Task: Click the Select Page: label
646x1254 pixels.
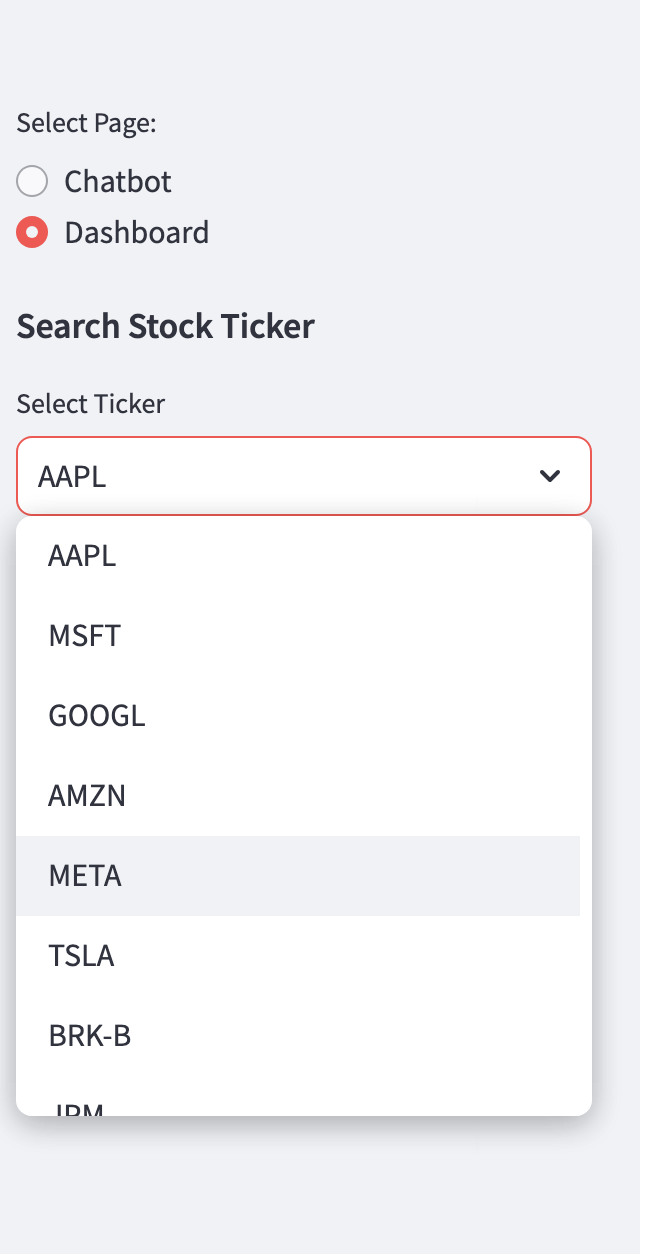Action: (87, 123)
